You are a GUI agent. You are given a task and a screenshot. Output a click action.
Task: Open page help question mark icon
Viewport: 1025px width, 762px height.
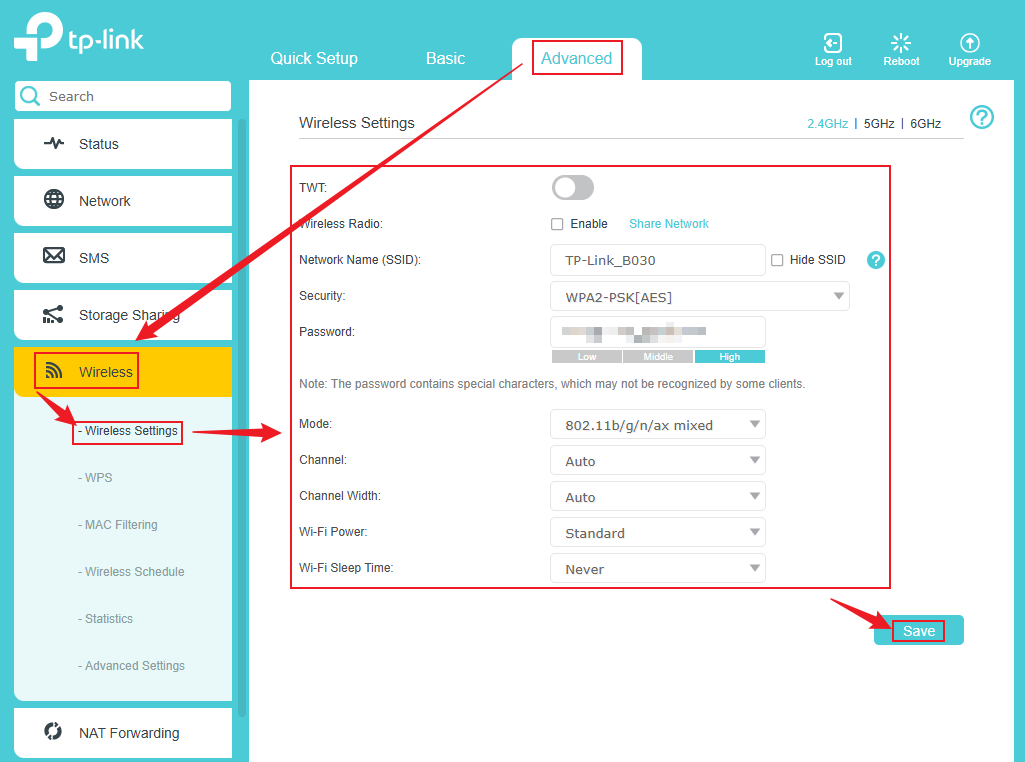click(x=982, y=118)
